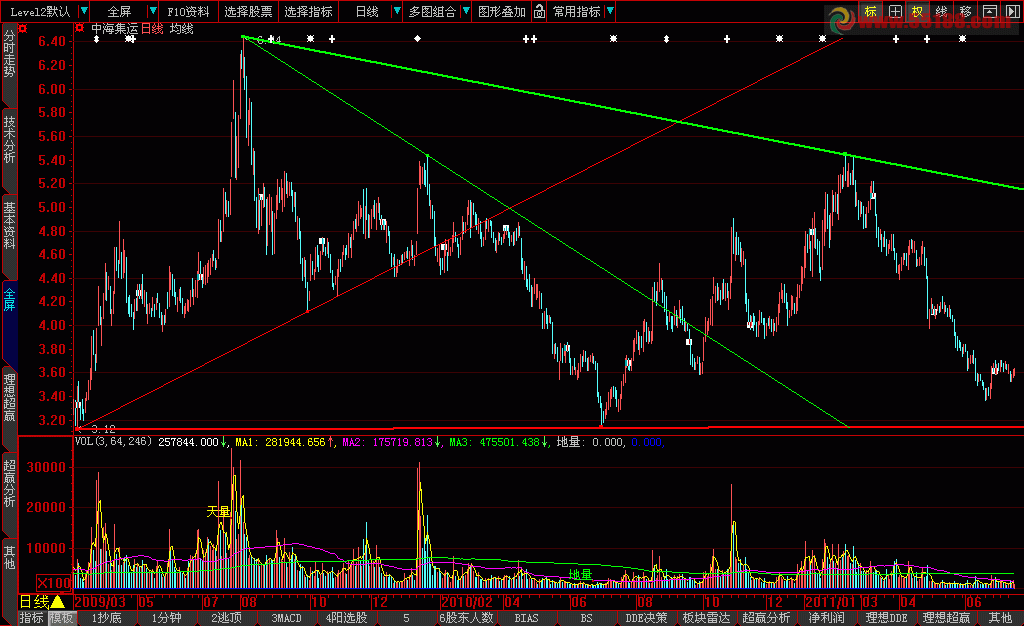
Task: Click the X100 volume scale box
Action: [54, 583]
